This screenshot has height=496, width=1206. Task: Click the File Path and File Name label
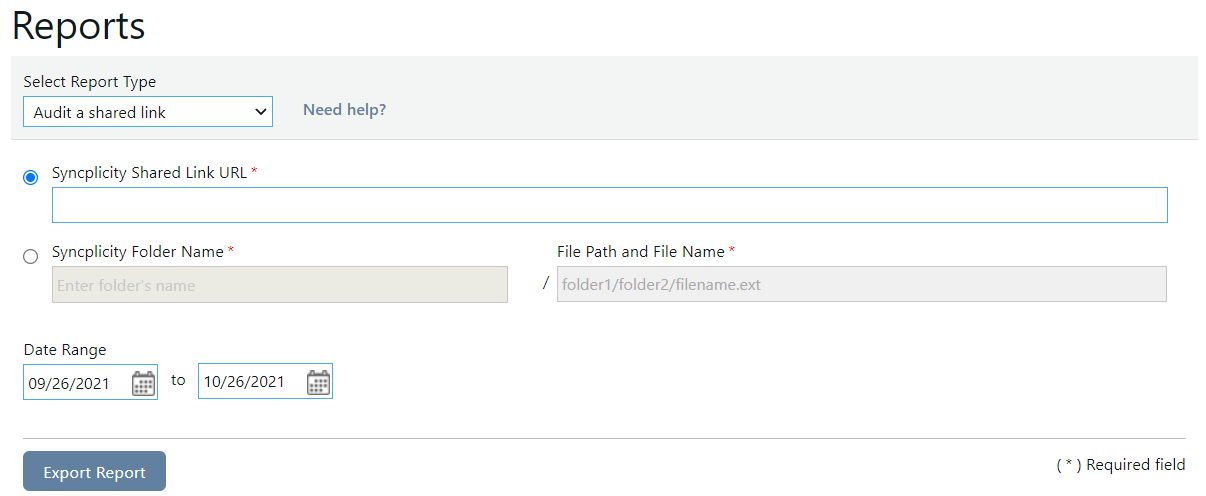tap(640, 252)
